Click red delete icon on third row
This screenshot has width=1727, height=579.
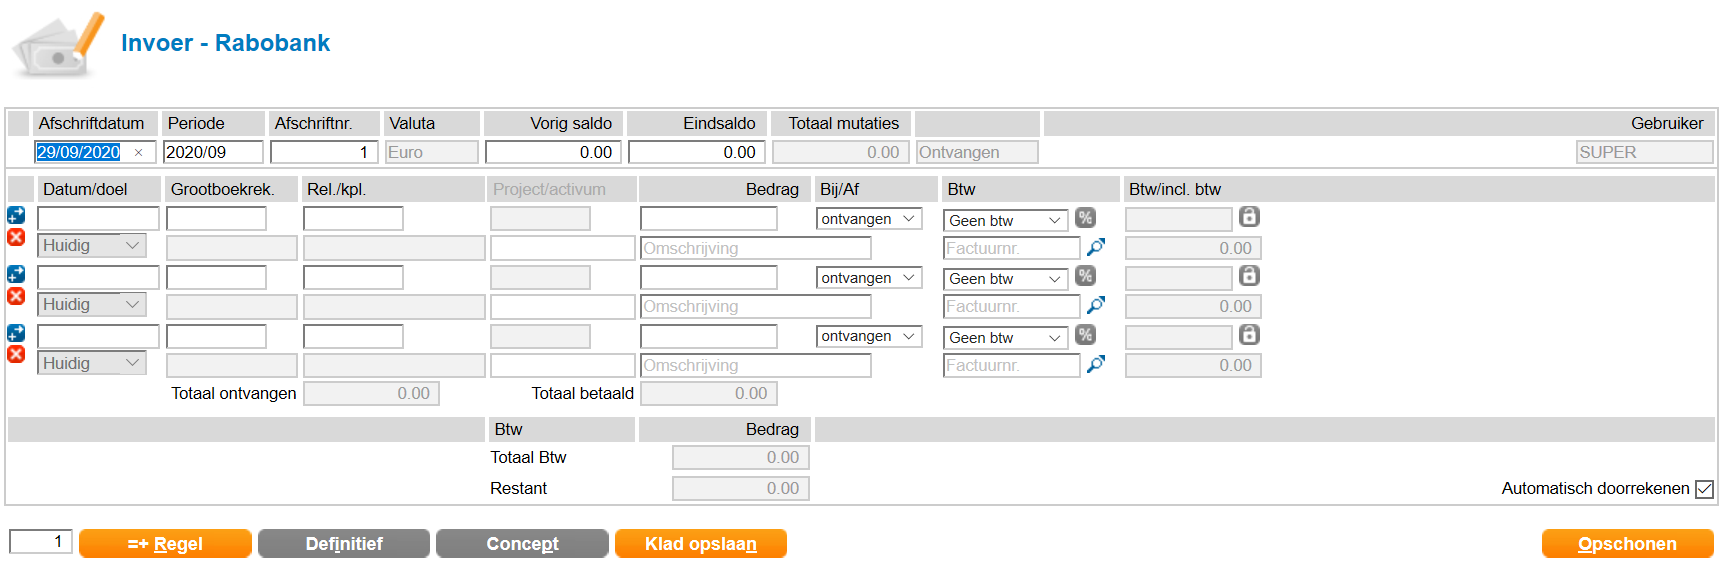(x=16, y=354)
